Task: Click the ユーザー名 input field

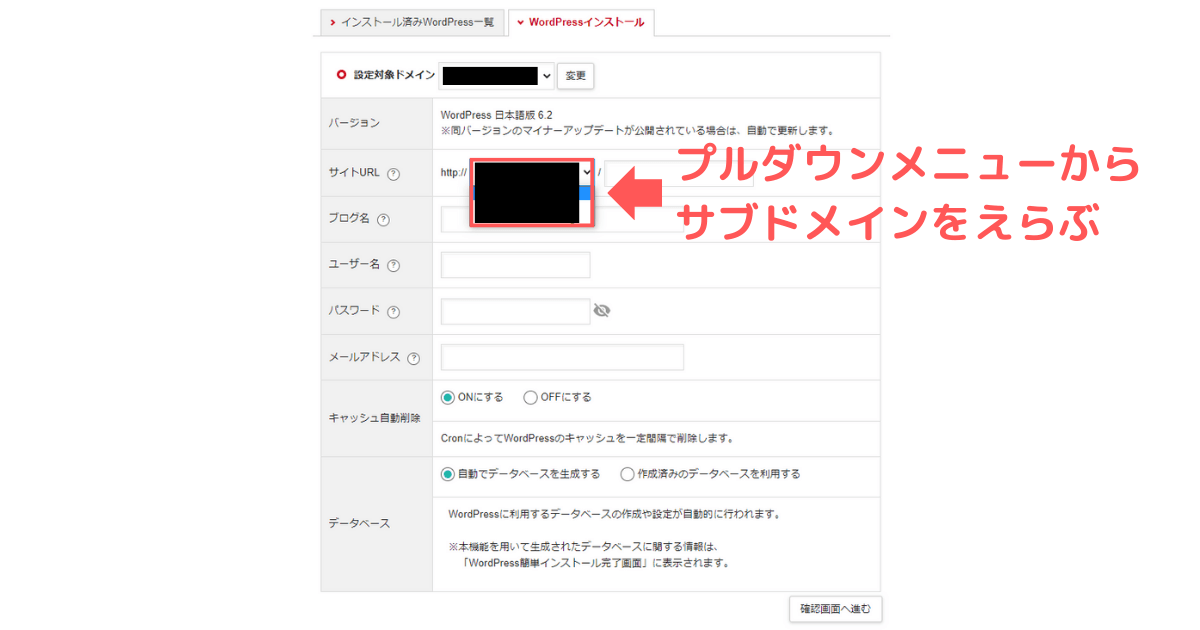Action: click(x=515, y=264)
